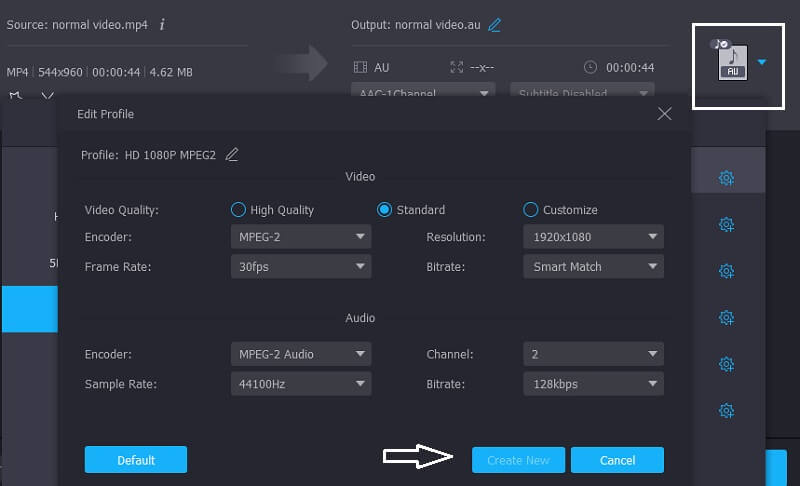Close the Edit Profile dialog
The height and width of the screenshot is (486, 800).
pos(664,114)
